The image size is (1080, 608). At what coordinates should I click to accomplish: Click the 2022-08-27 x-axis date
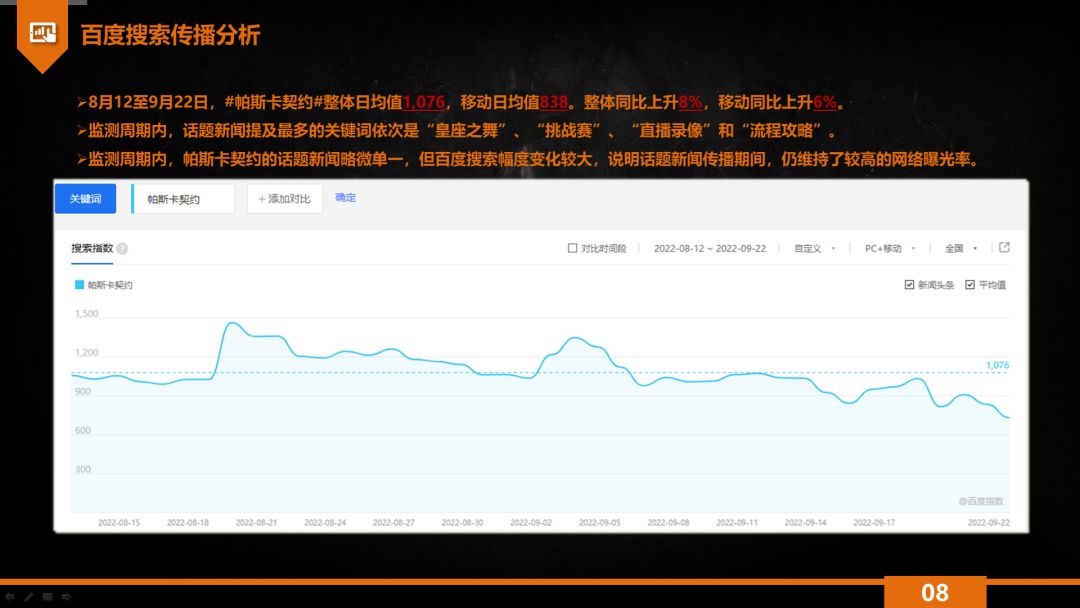point(393,523)
